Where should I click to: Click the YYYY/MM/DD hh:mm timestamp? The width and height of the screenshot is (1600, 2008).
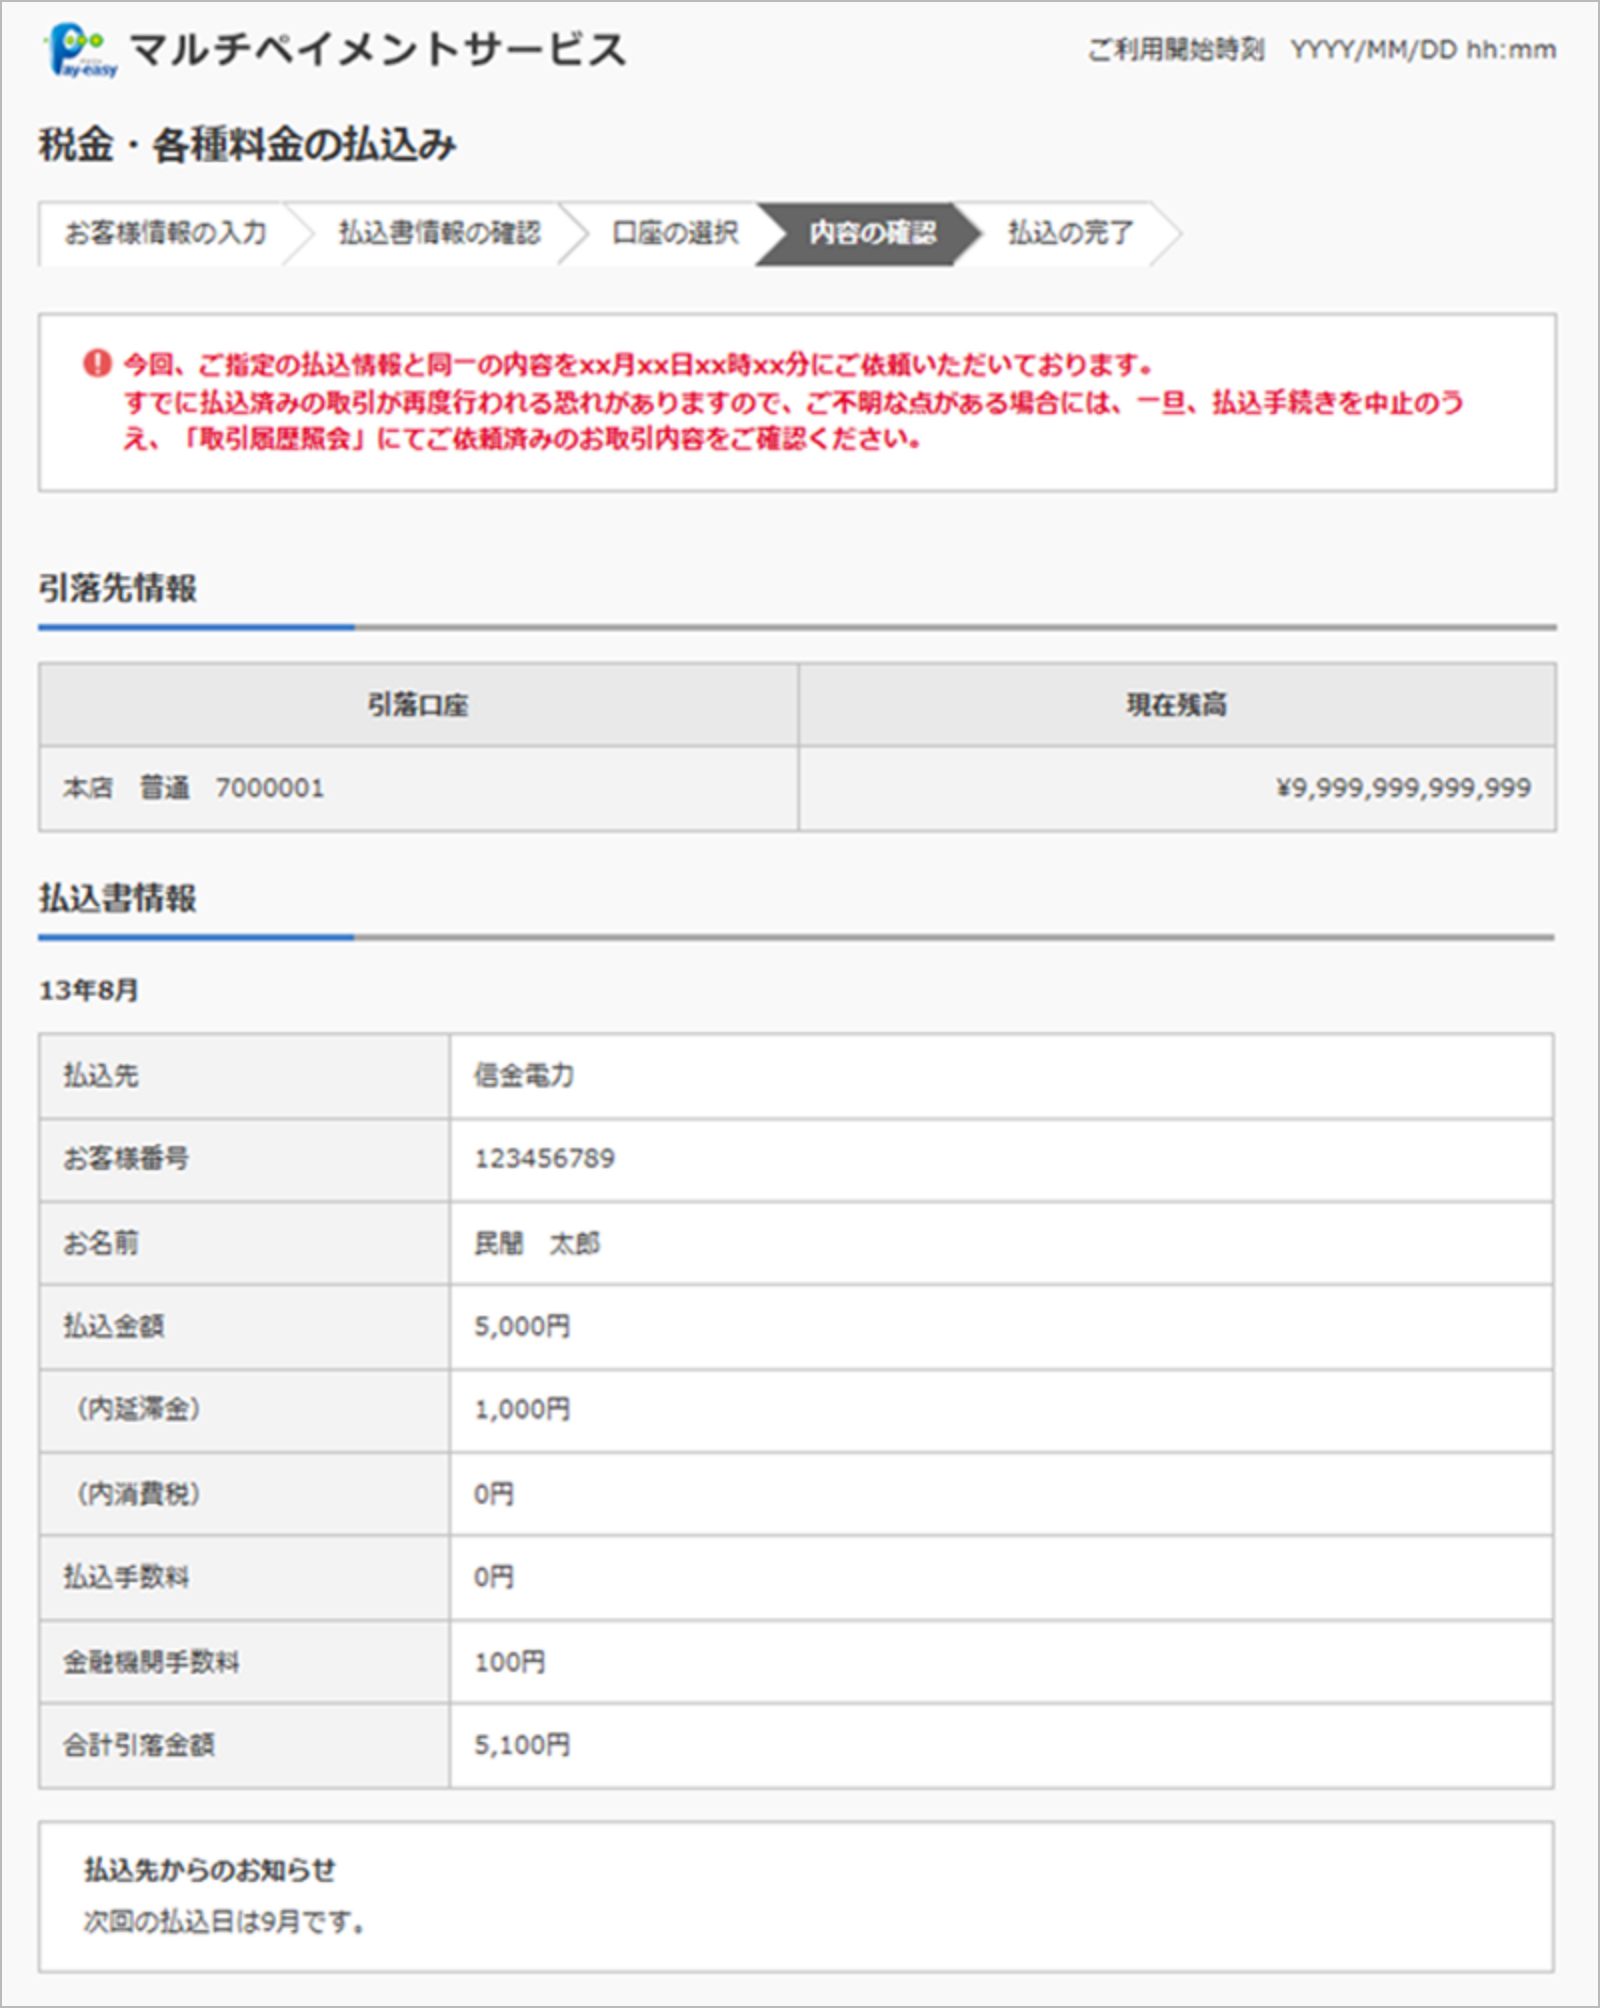click(1423, 50)
